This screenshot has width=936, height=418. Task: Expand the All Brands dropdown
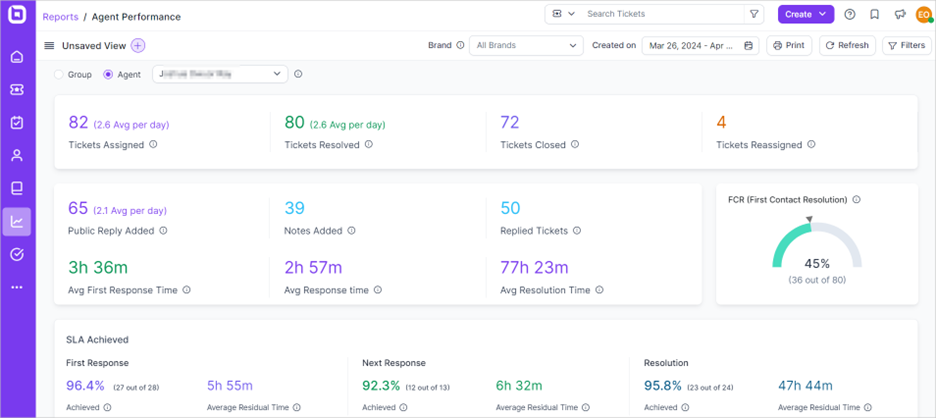pos(526,45)
